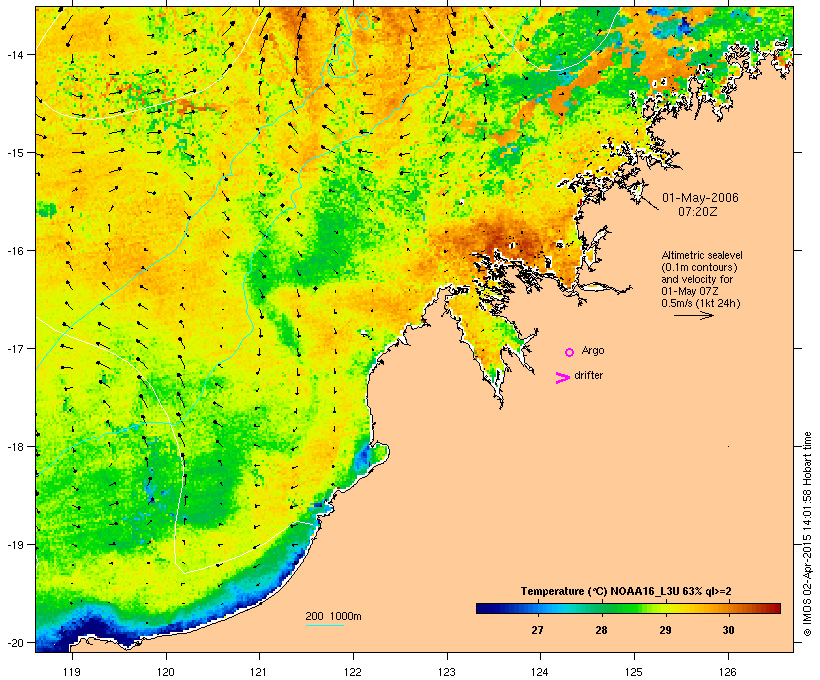Screen dimensions: 820x680
Task: Click the latitude -14 axis label
Action: [x=14, y=54]
